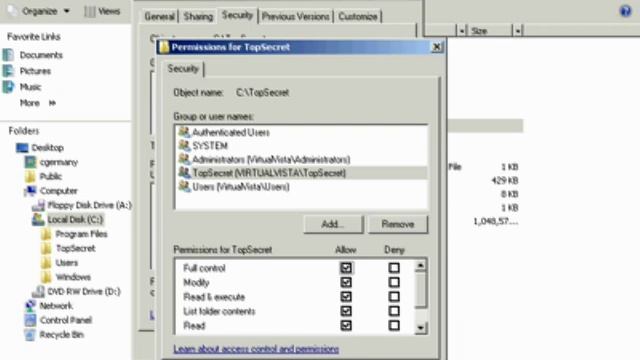Click the Add... button
The height and width of the screenshot is (360, 640).
point(333,224)
